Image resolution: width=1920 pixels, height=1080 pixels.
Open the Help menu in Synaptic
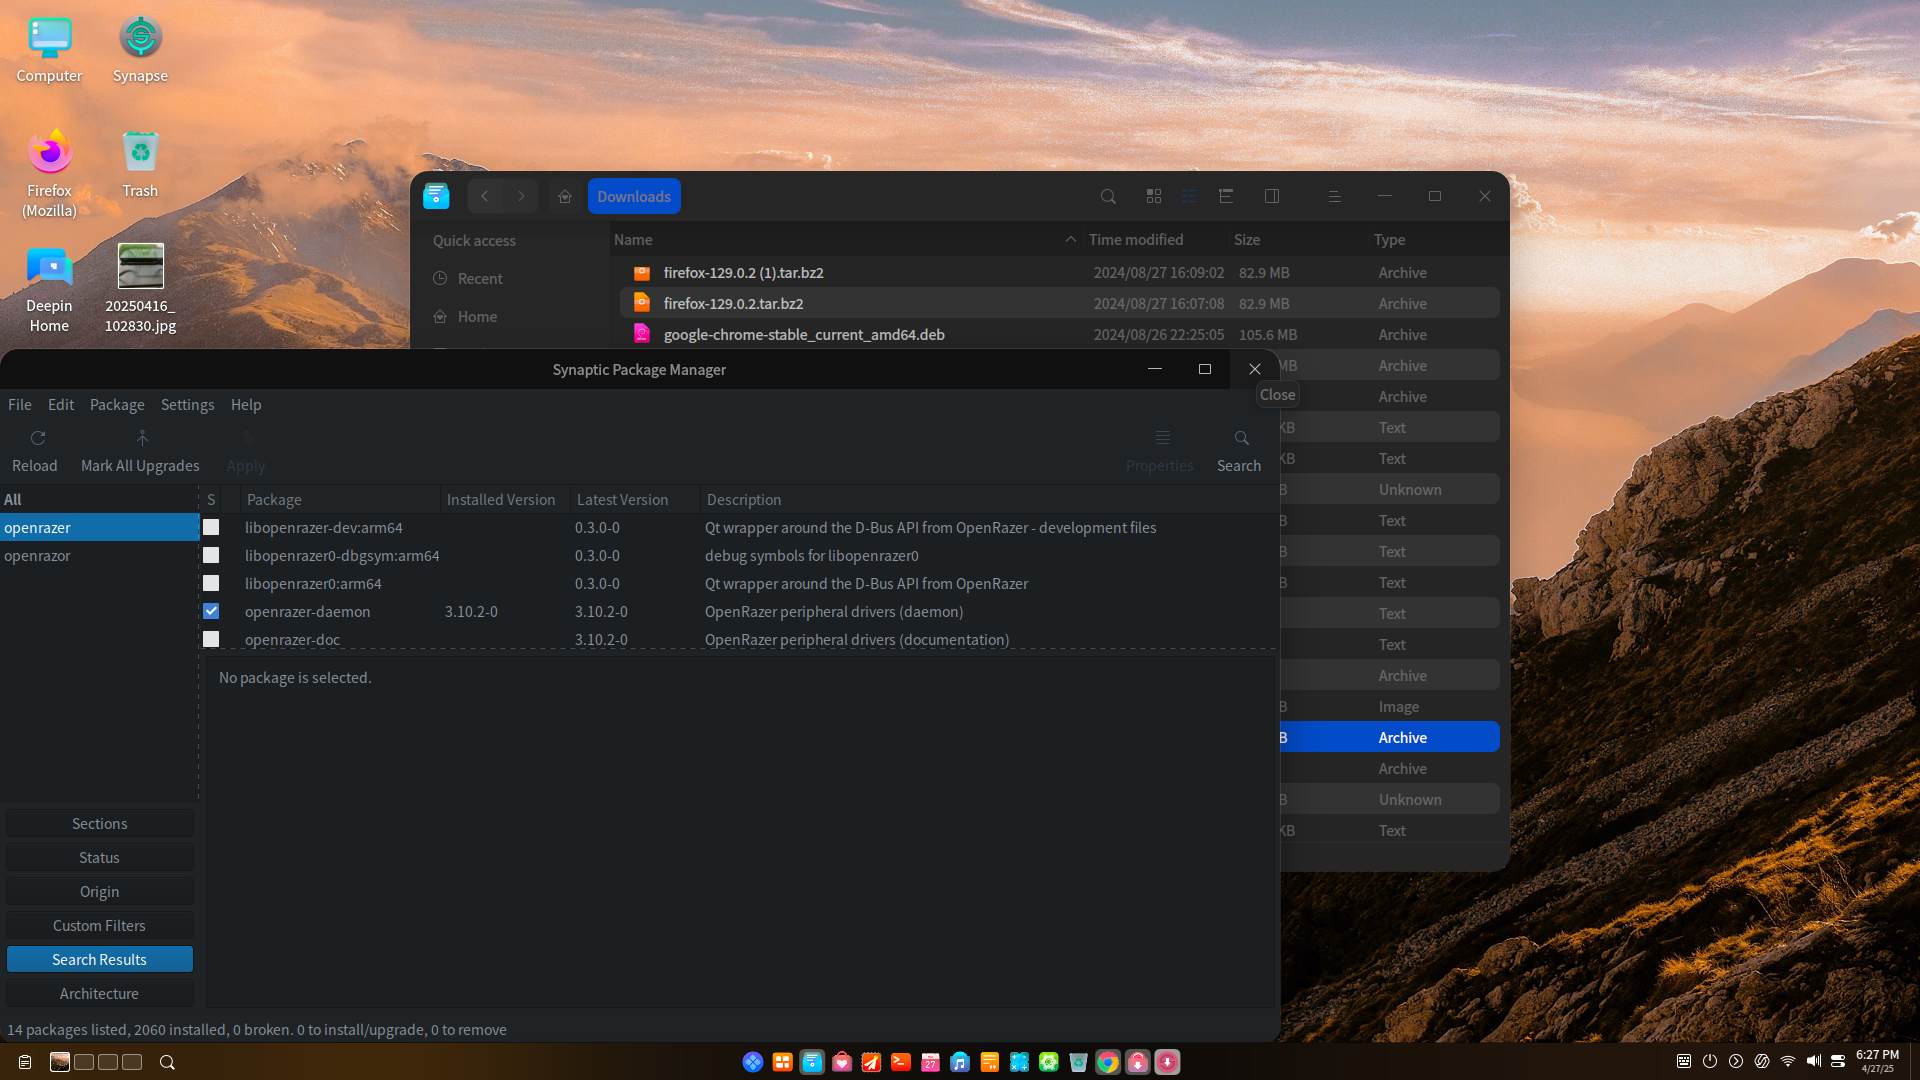pos(246,405)
